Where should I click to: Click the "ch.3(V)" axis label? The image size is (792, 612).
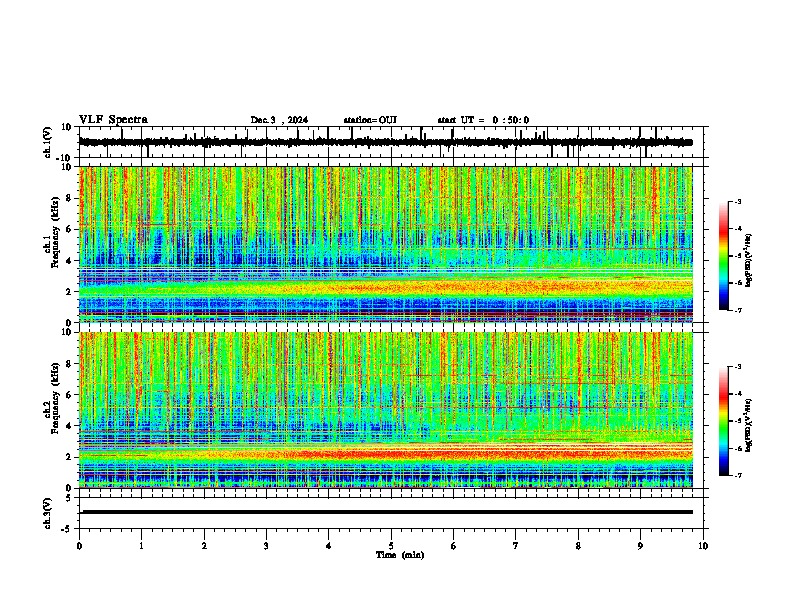pos(48,514)
